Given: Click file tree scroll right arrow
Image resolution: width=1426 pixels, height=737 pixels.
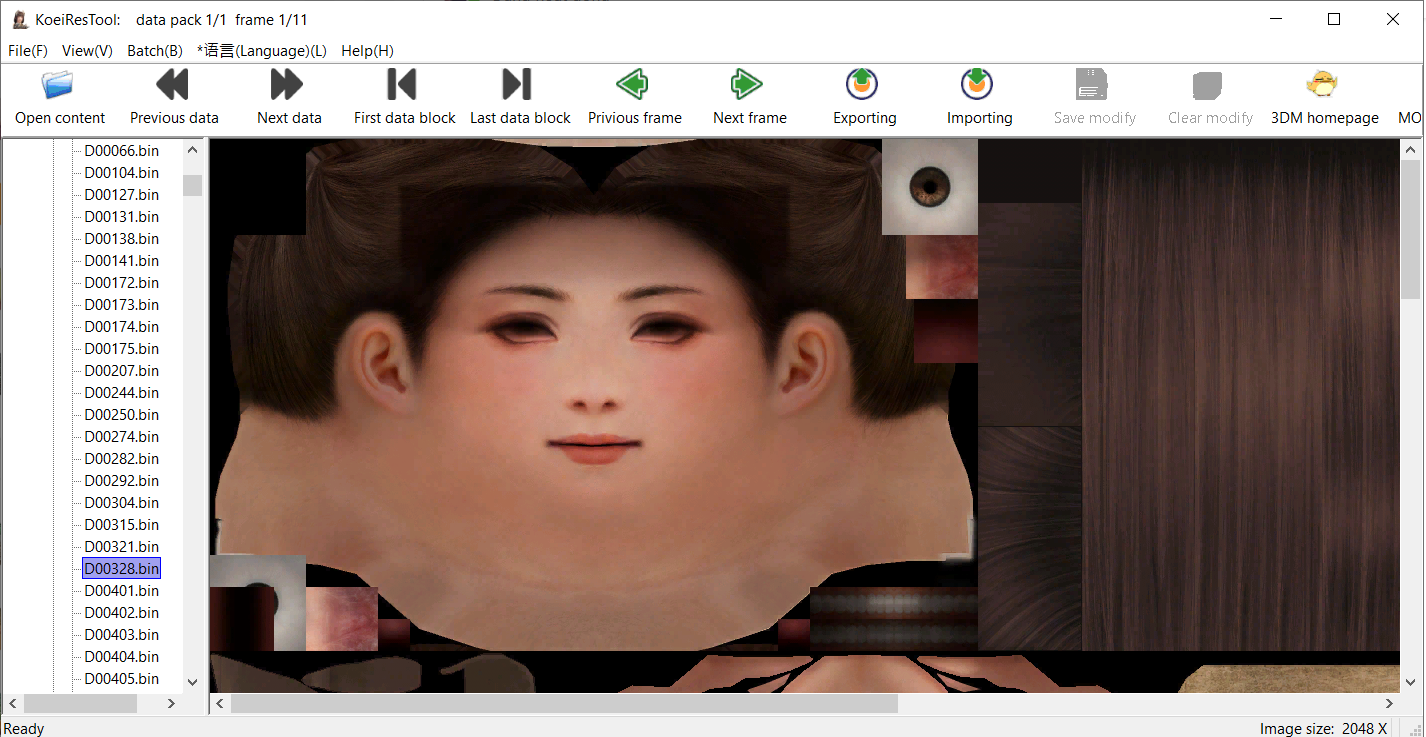Looking at the screenshot, I should (x=171, y=704).
